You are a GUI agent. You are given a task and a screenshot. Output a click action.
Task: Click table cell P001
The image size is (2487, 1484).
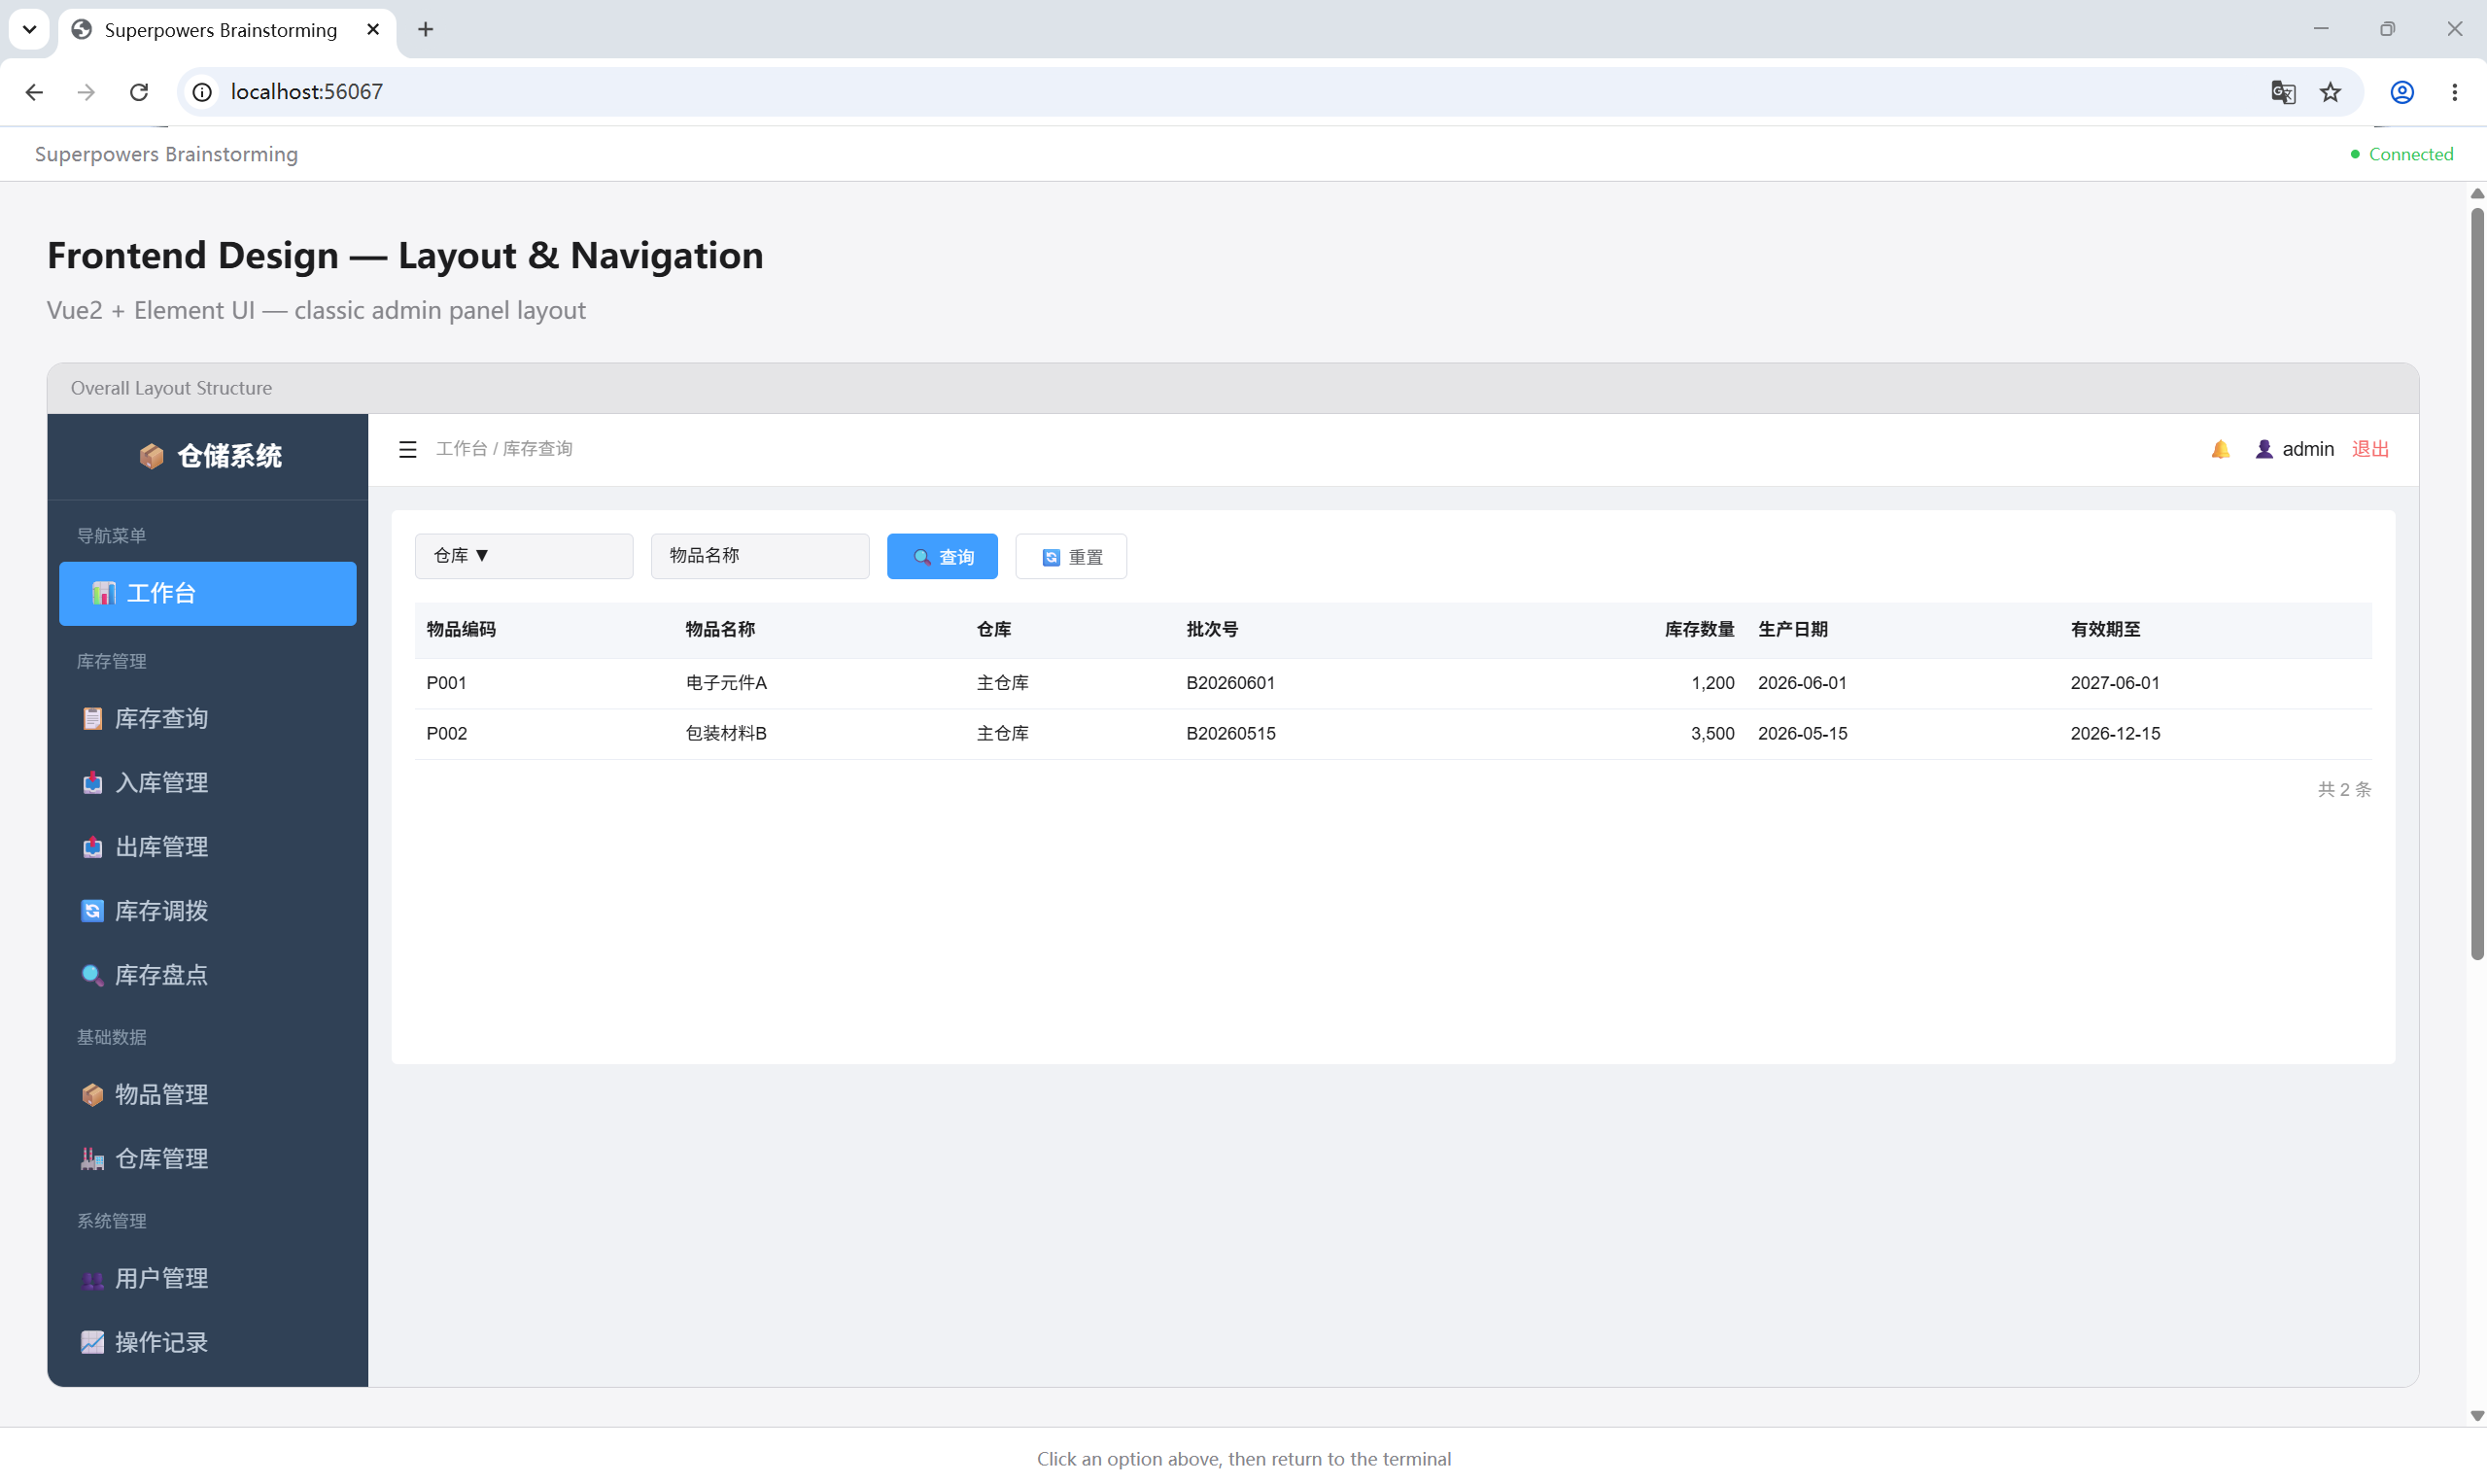[x=446, y=683]
